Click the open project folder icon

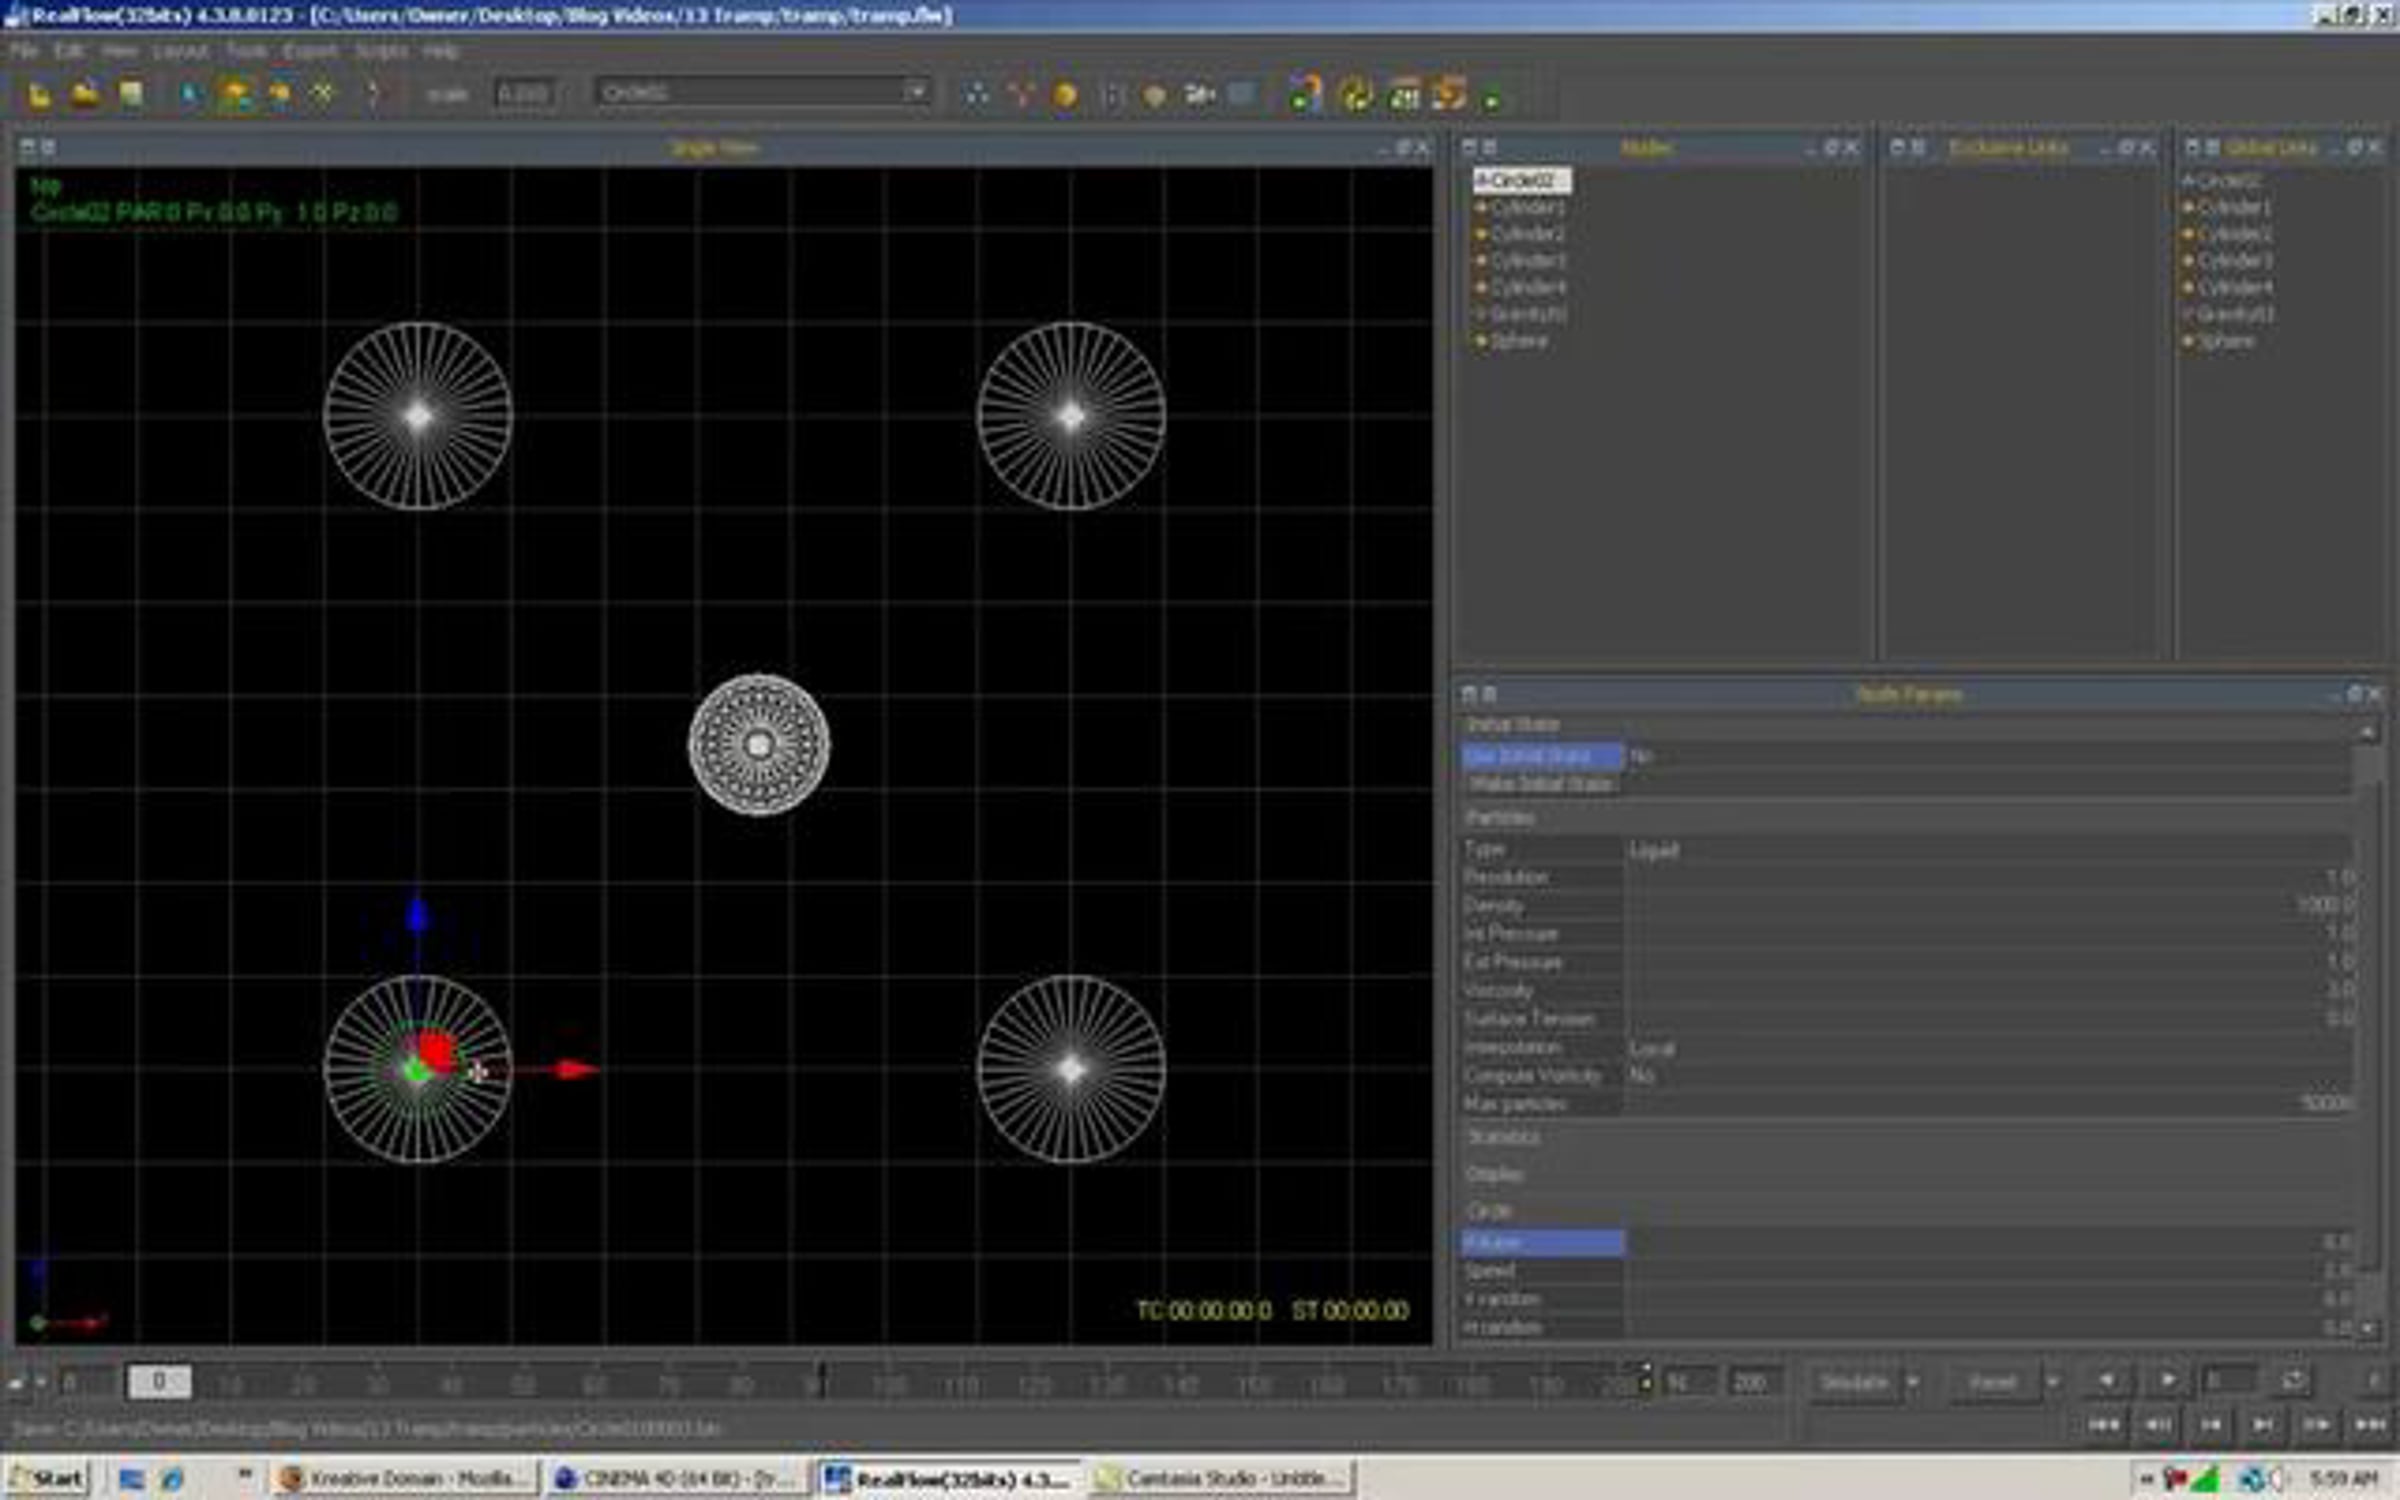(x=85, y=95)
